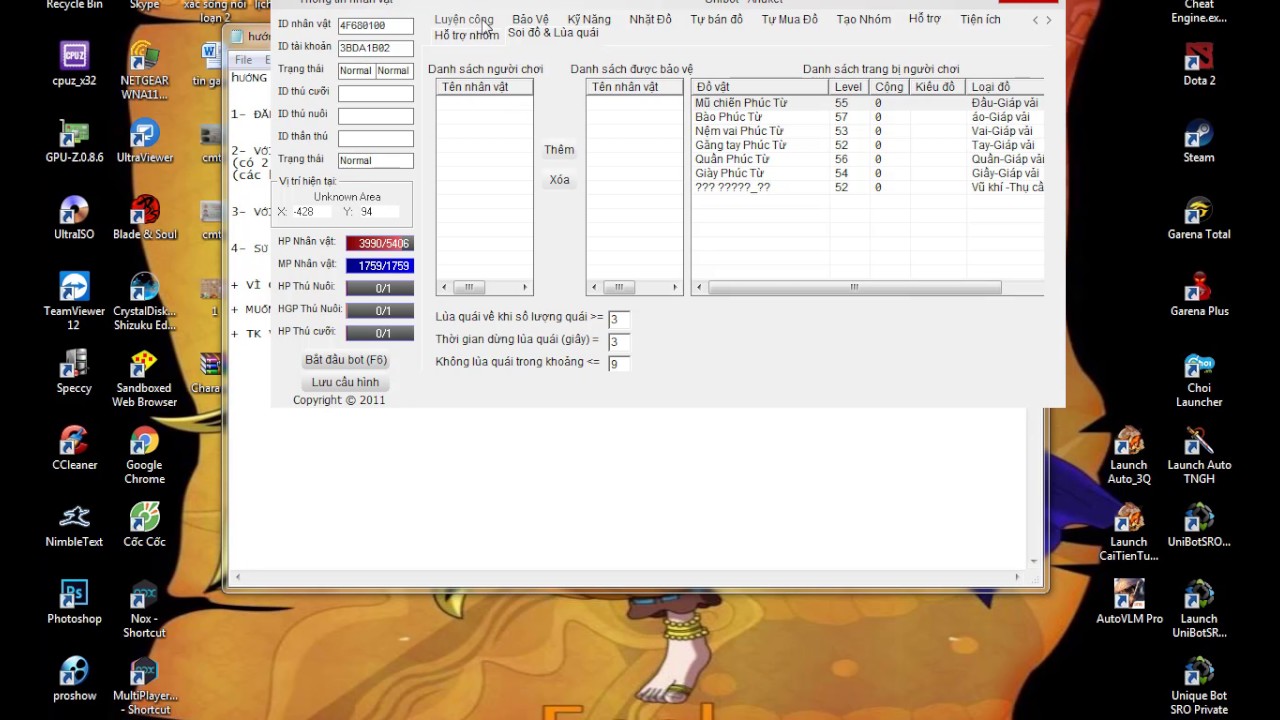Switch to the Hỗ trợ nhóm sub-tab
Image resolution: width=1280 pixels, height=720 pixels.
(466, 35)
